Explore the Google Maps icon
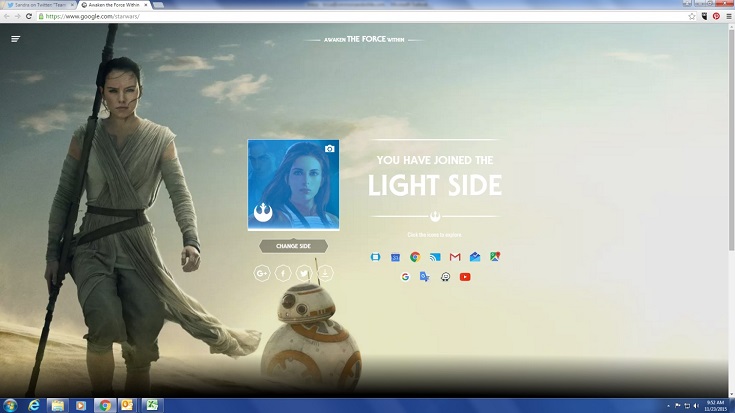 point(495,256)
